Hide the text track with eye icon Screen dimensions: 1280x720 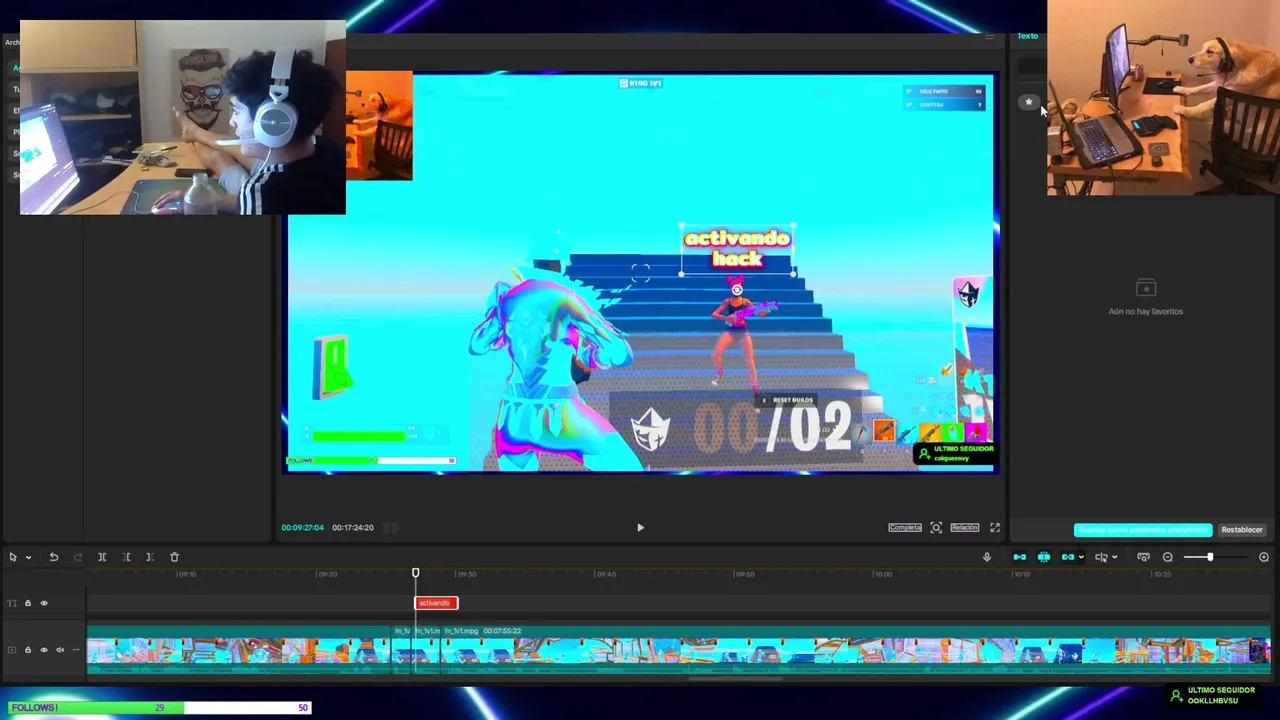point(44,603)
